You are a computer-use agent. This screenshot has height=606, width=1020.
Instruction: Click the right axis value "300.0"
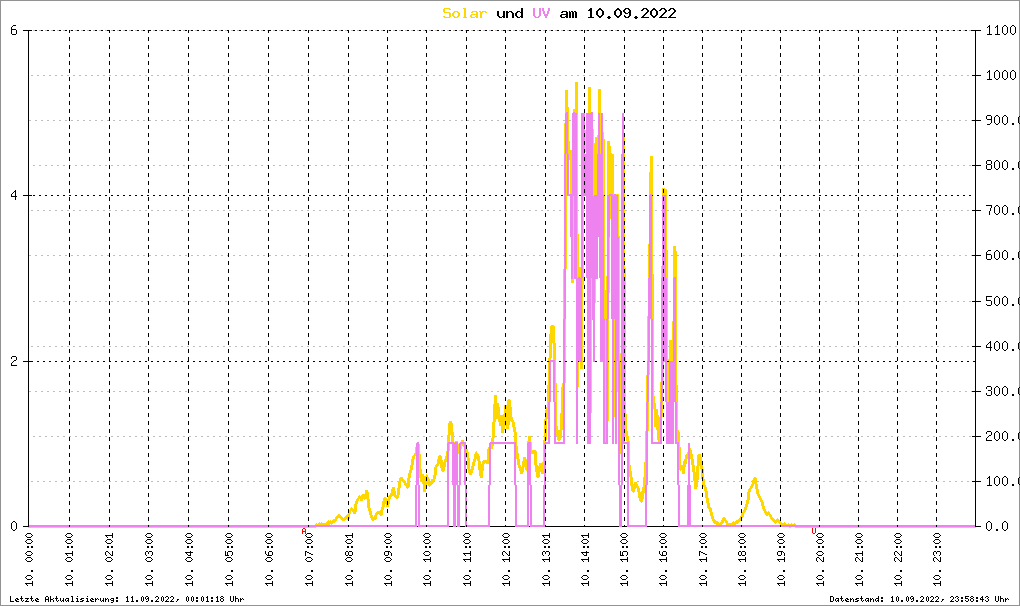(1002, 391)
